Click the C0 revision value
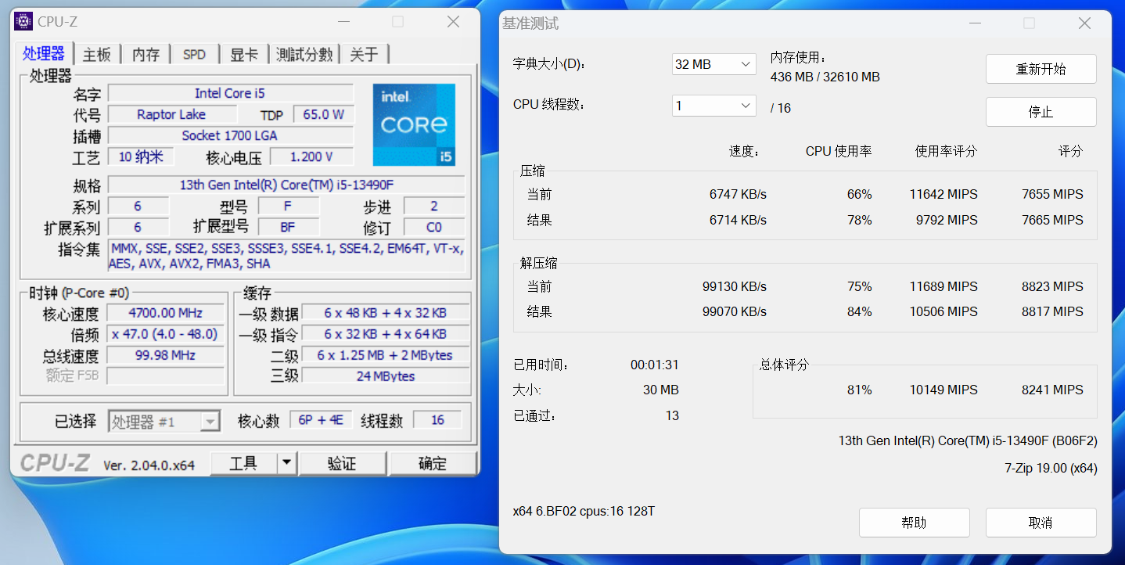1125x565 pixels. click(x=434, y=227)
